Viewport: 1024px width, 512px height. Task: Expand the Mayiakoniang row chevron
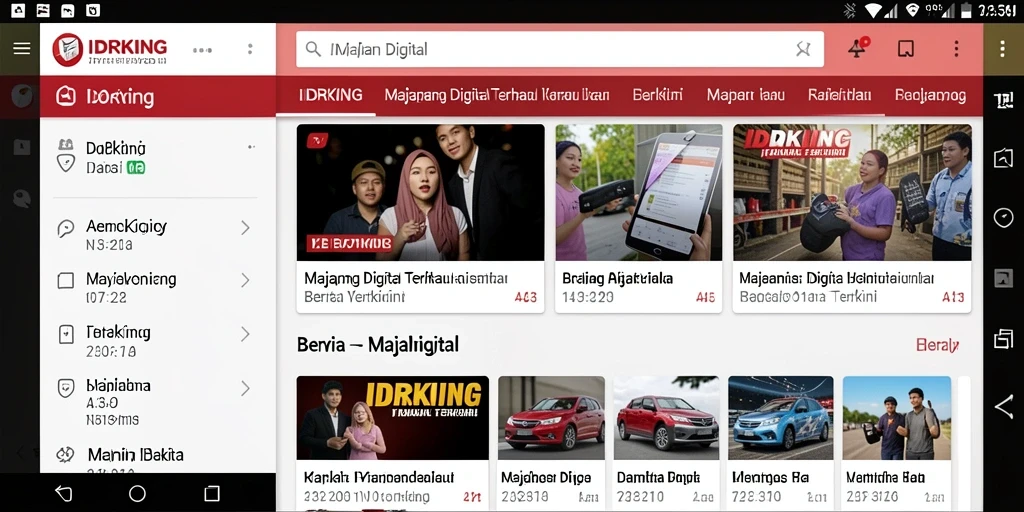coord(245,280)
